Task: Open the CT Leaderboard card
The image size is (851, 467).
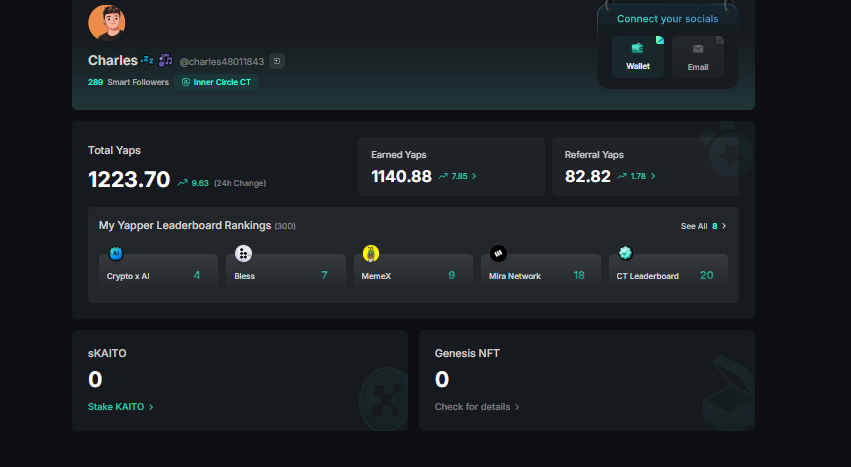Action: (668, 273)
